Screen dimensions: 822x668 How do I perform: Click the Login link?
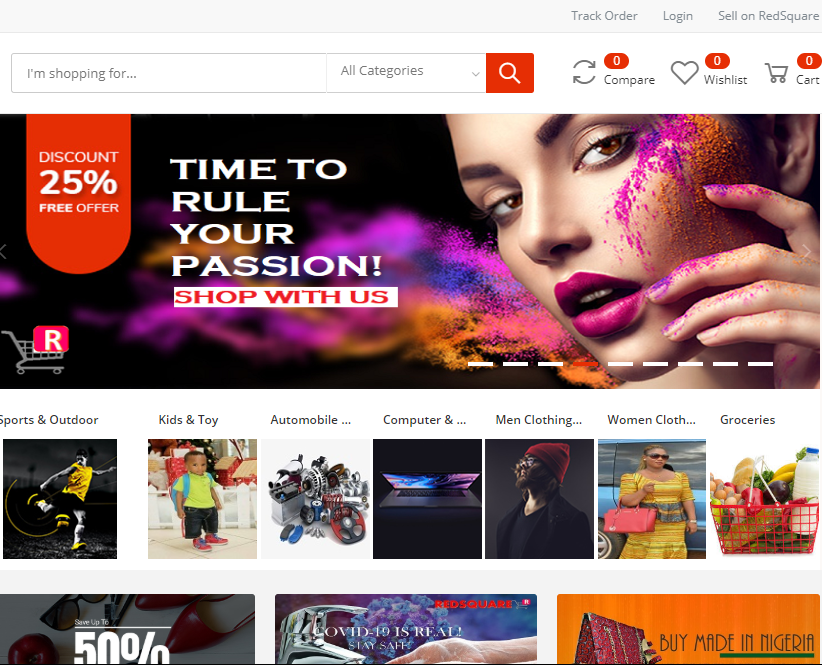(677, 16)
